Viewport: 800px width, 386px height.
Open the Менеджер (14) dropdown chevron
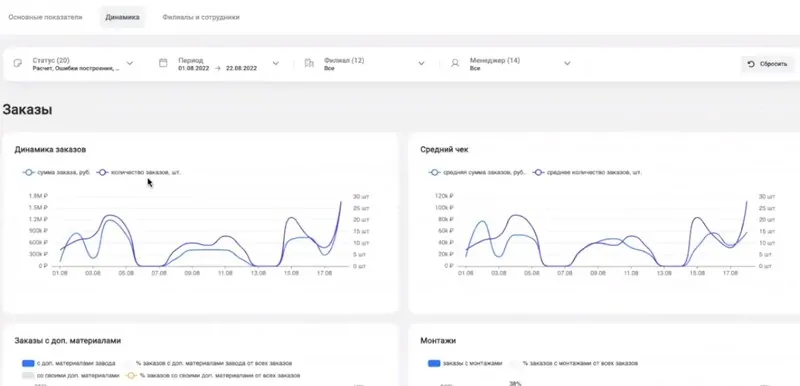pos(567,63)
